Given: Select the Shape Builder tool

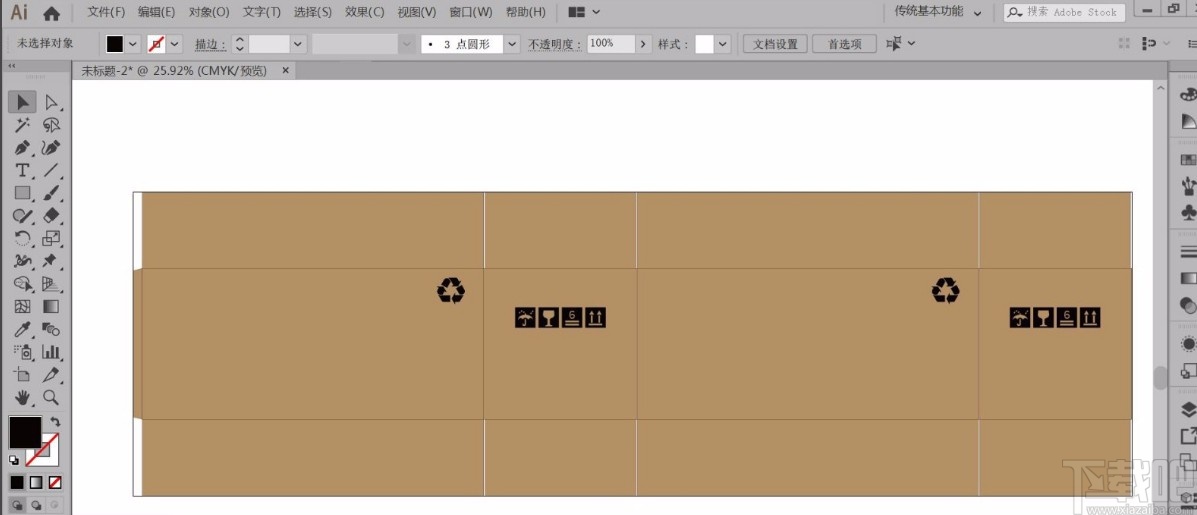Looking at the screenshot, I should [22, 284].
